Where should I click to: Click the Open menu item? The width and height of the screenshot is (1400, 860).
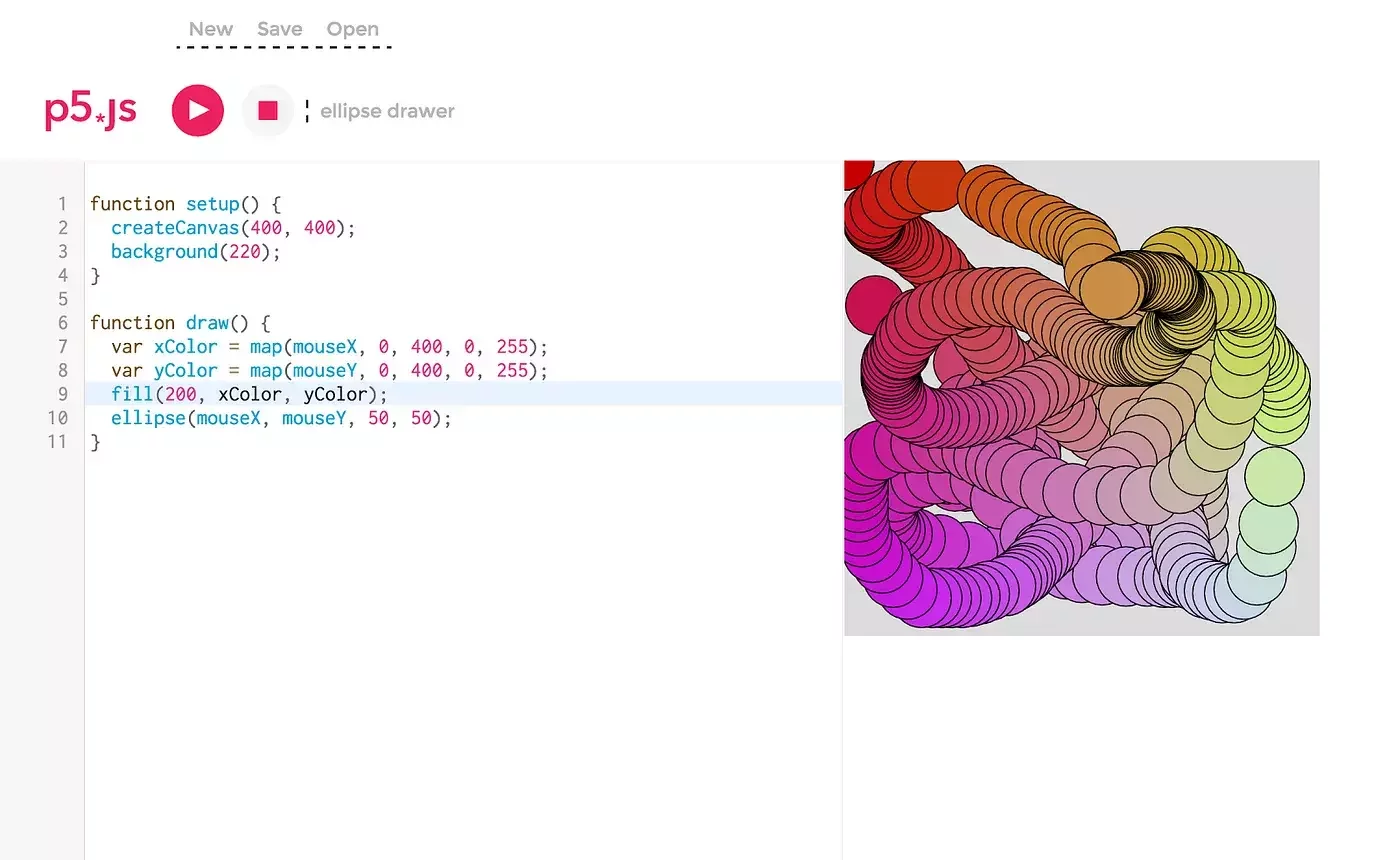[x=353, y=29]
